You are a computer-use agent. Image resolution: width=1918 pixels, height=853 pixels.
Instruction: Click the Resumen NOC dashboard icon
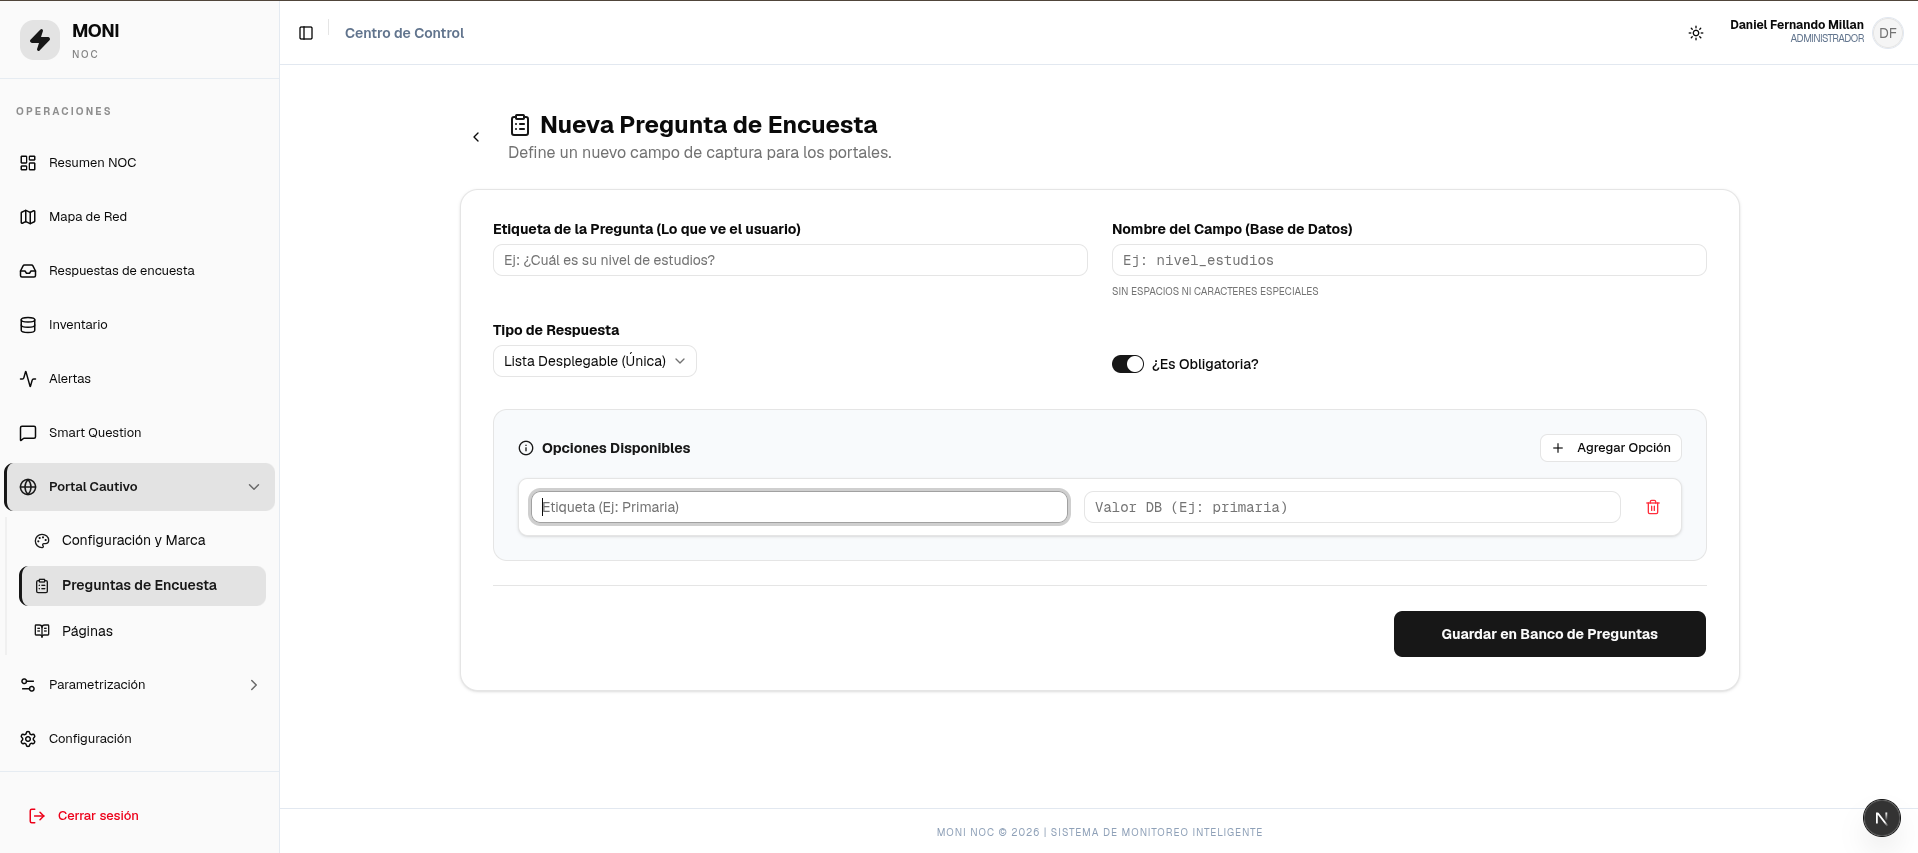click(28, 163)
